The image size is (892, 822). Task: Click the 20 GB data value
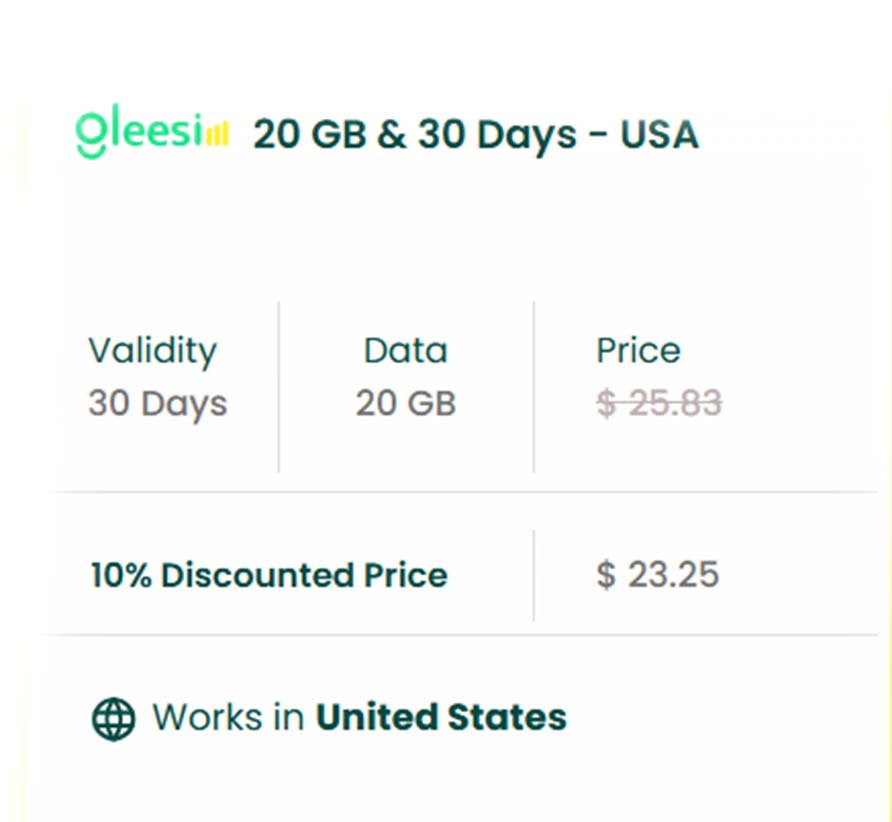[405, 403]
